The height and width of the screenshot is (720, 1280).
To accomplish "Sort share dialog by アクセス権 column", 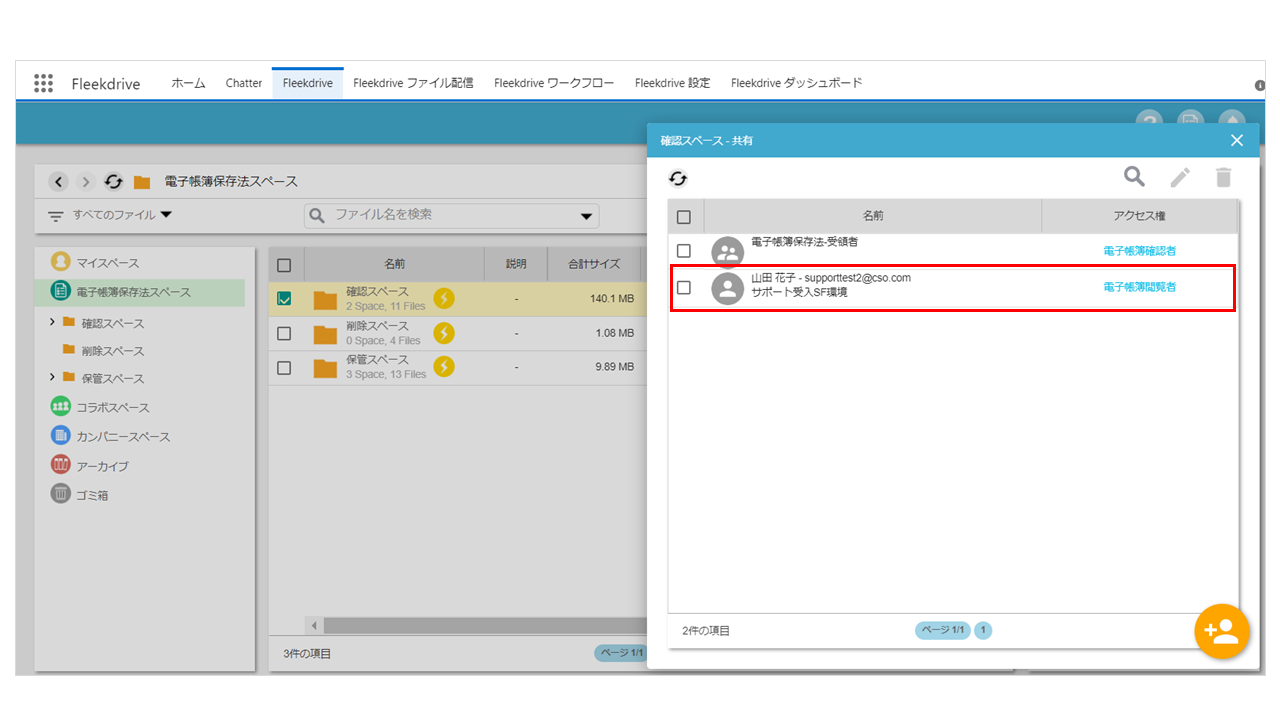I will (1139, 216).
